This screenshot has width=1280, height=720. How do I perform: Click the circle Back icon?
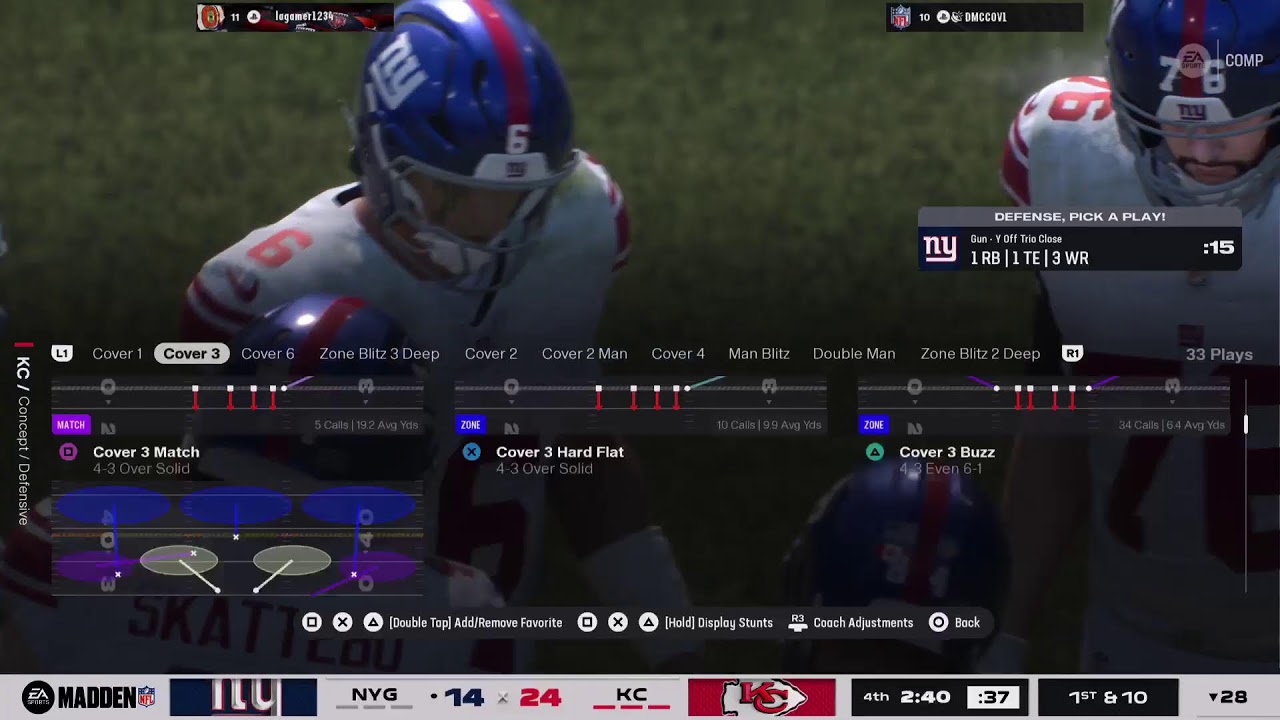point(938,622)
